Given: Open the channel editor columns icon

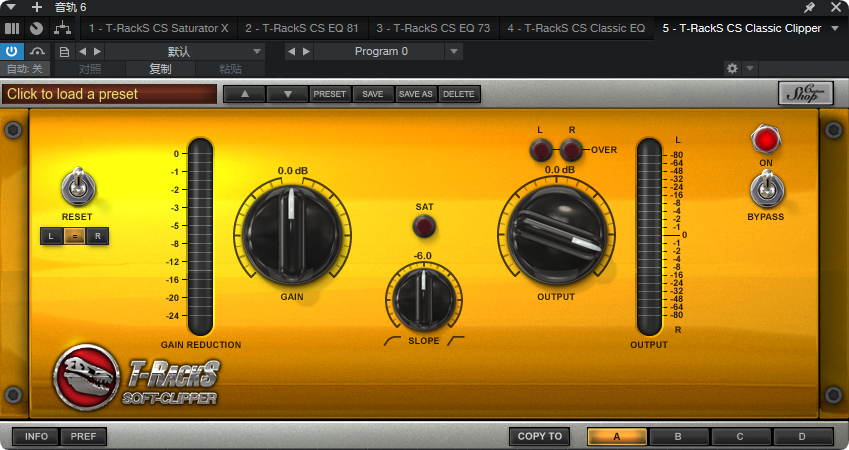Looking at the screenshot, I should tap(12, 28).
